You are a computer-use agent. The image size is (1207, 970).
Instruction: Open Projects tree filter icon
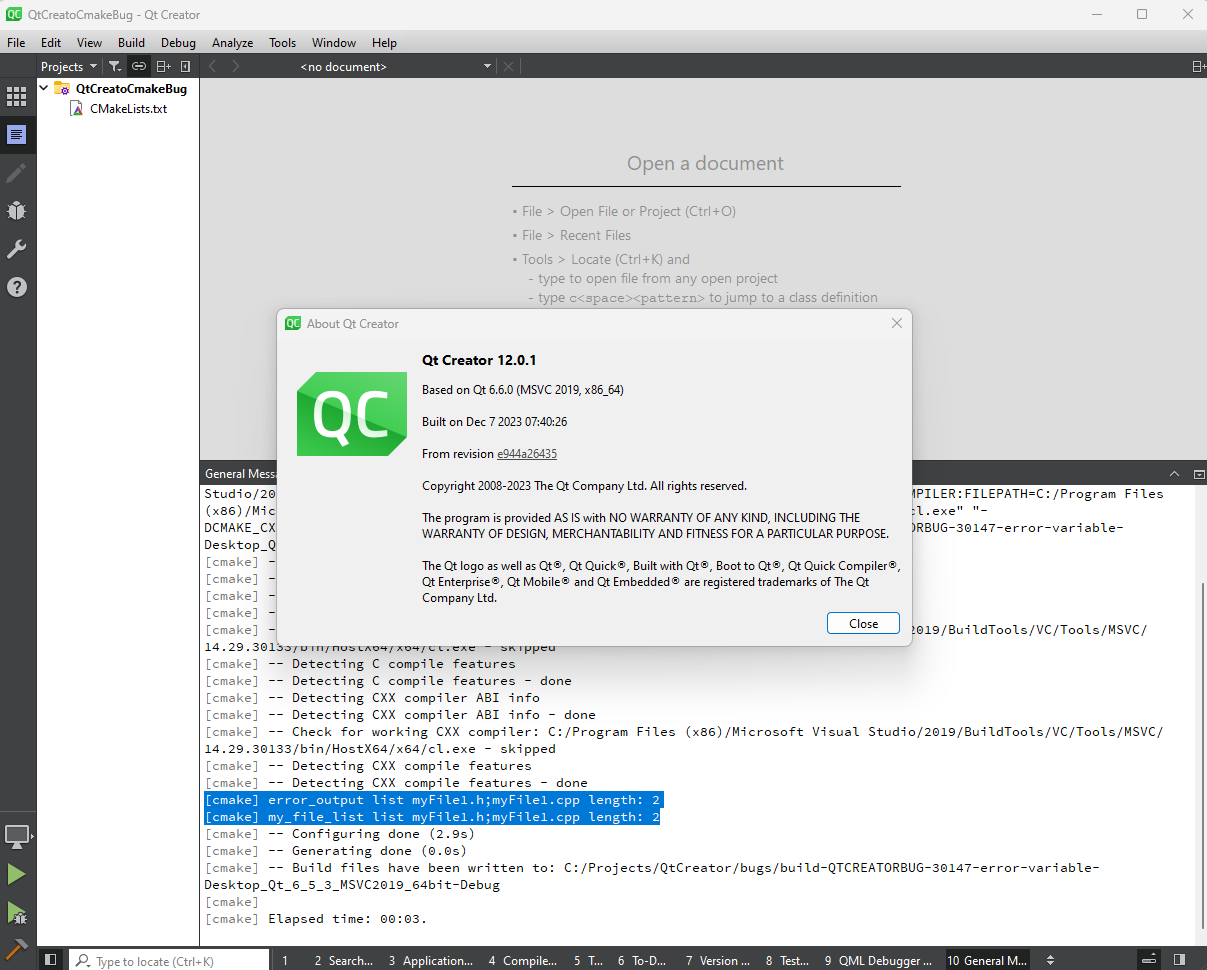coord(115,66)
